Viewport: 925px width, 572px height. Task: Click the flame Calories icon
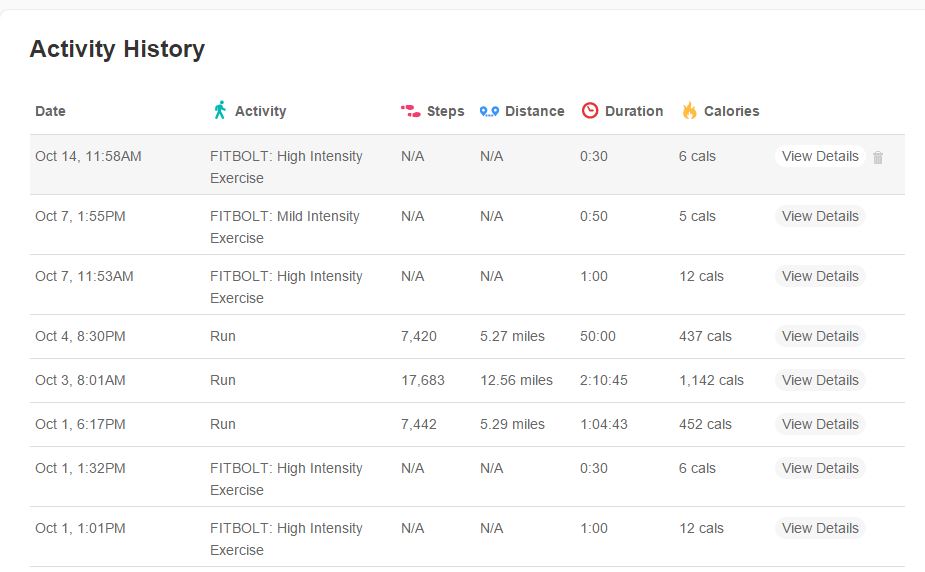(689, 110)
